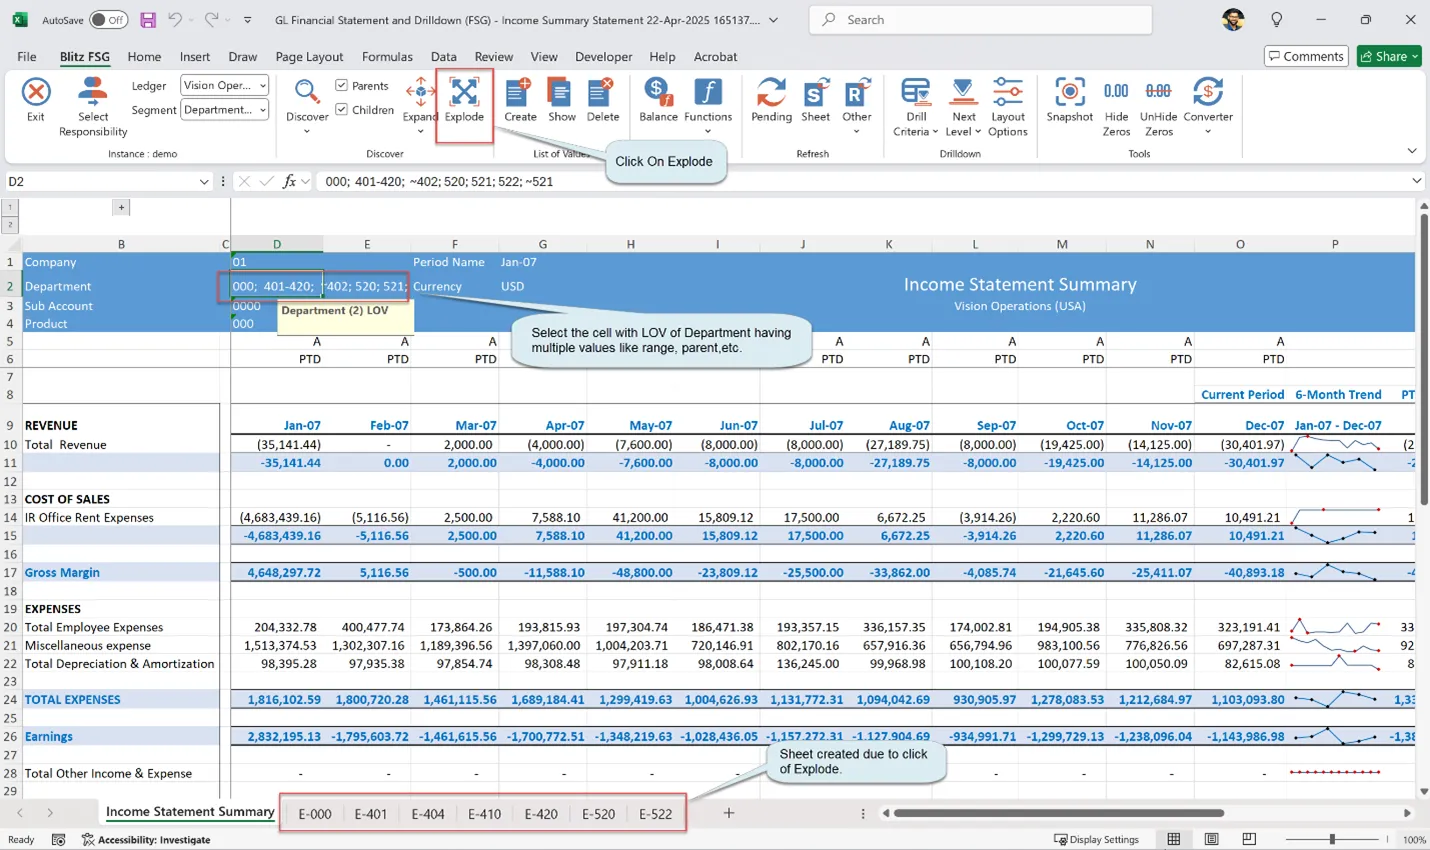
Task: Click the UnHide Zeros icon
Action: click(x=1158, y=91)
